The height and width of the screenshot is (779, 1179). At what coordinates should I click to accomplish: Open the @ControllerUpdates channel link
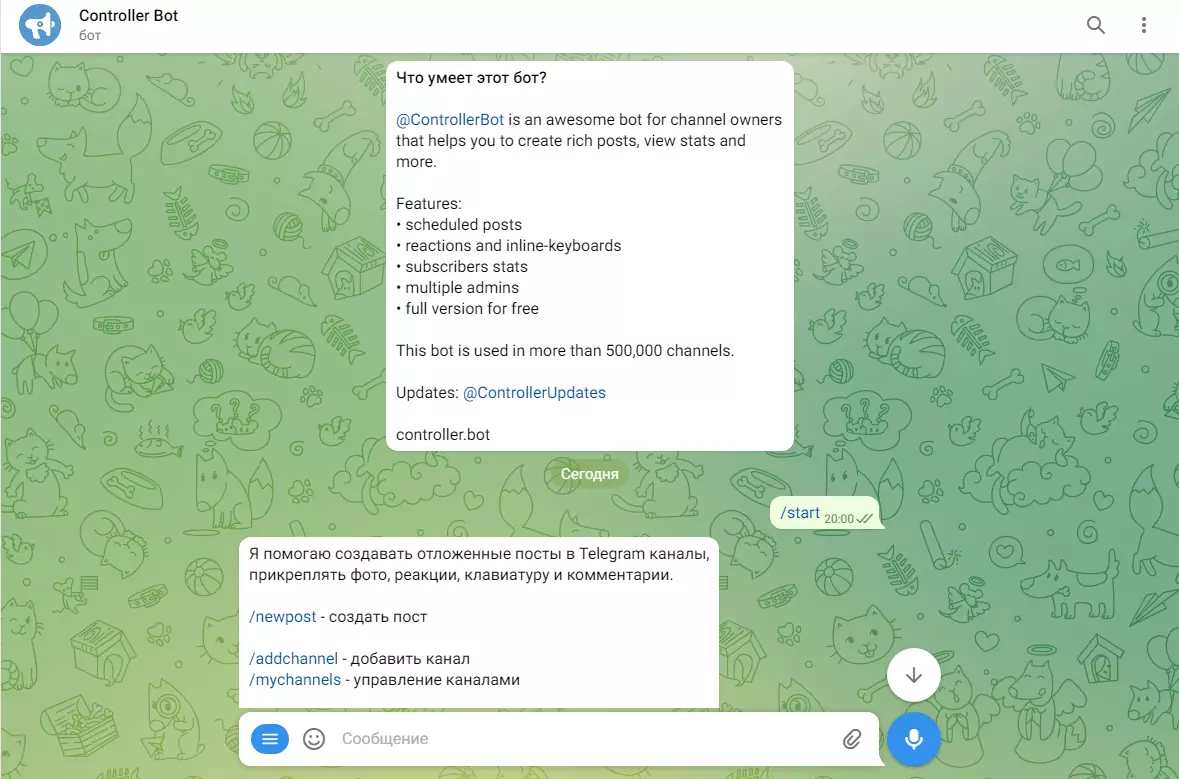point(534,393)
